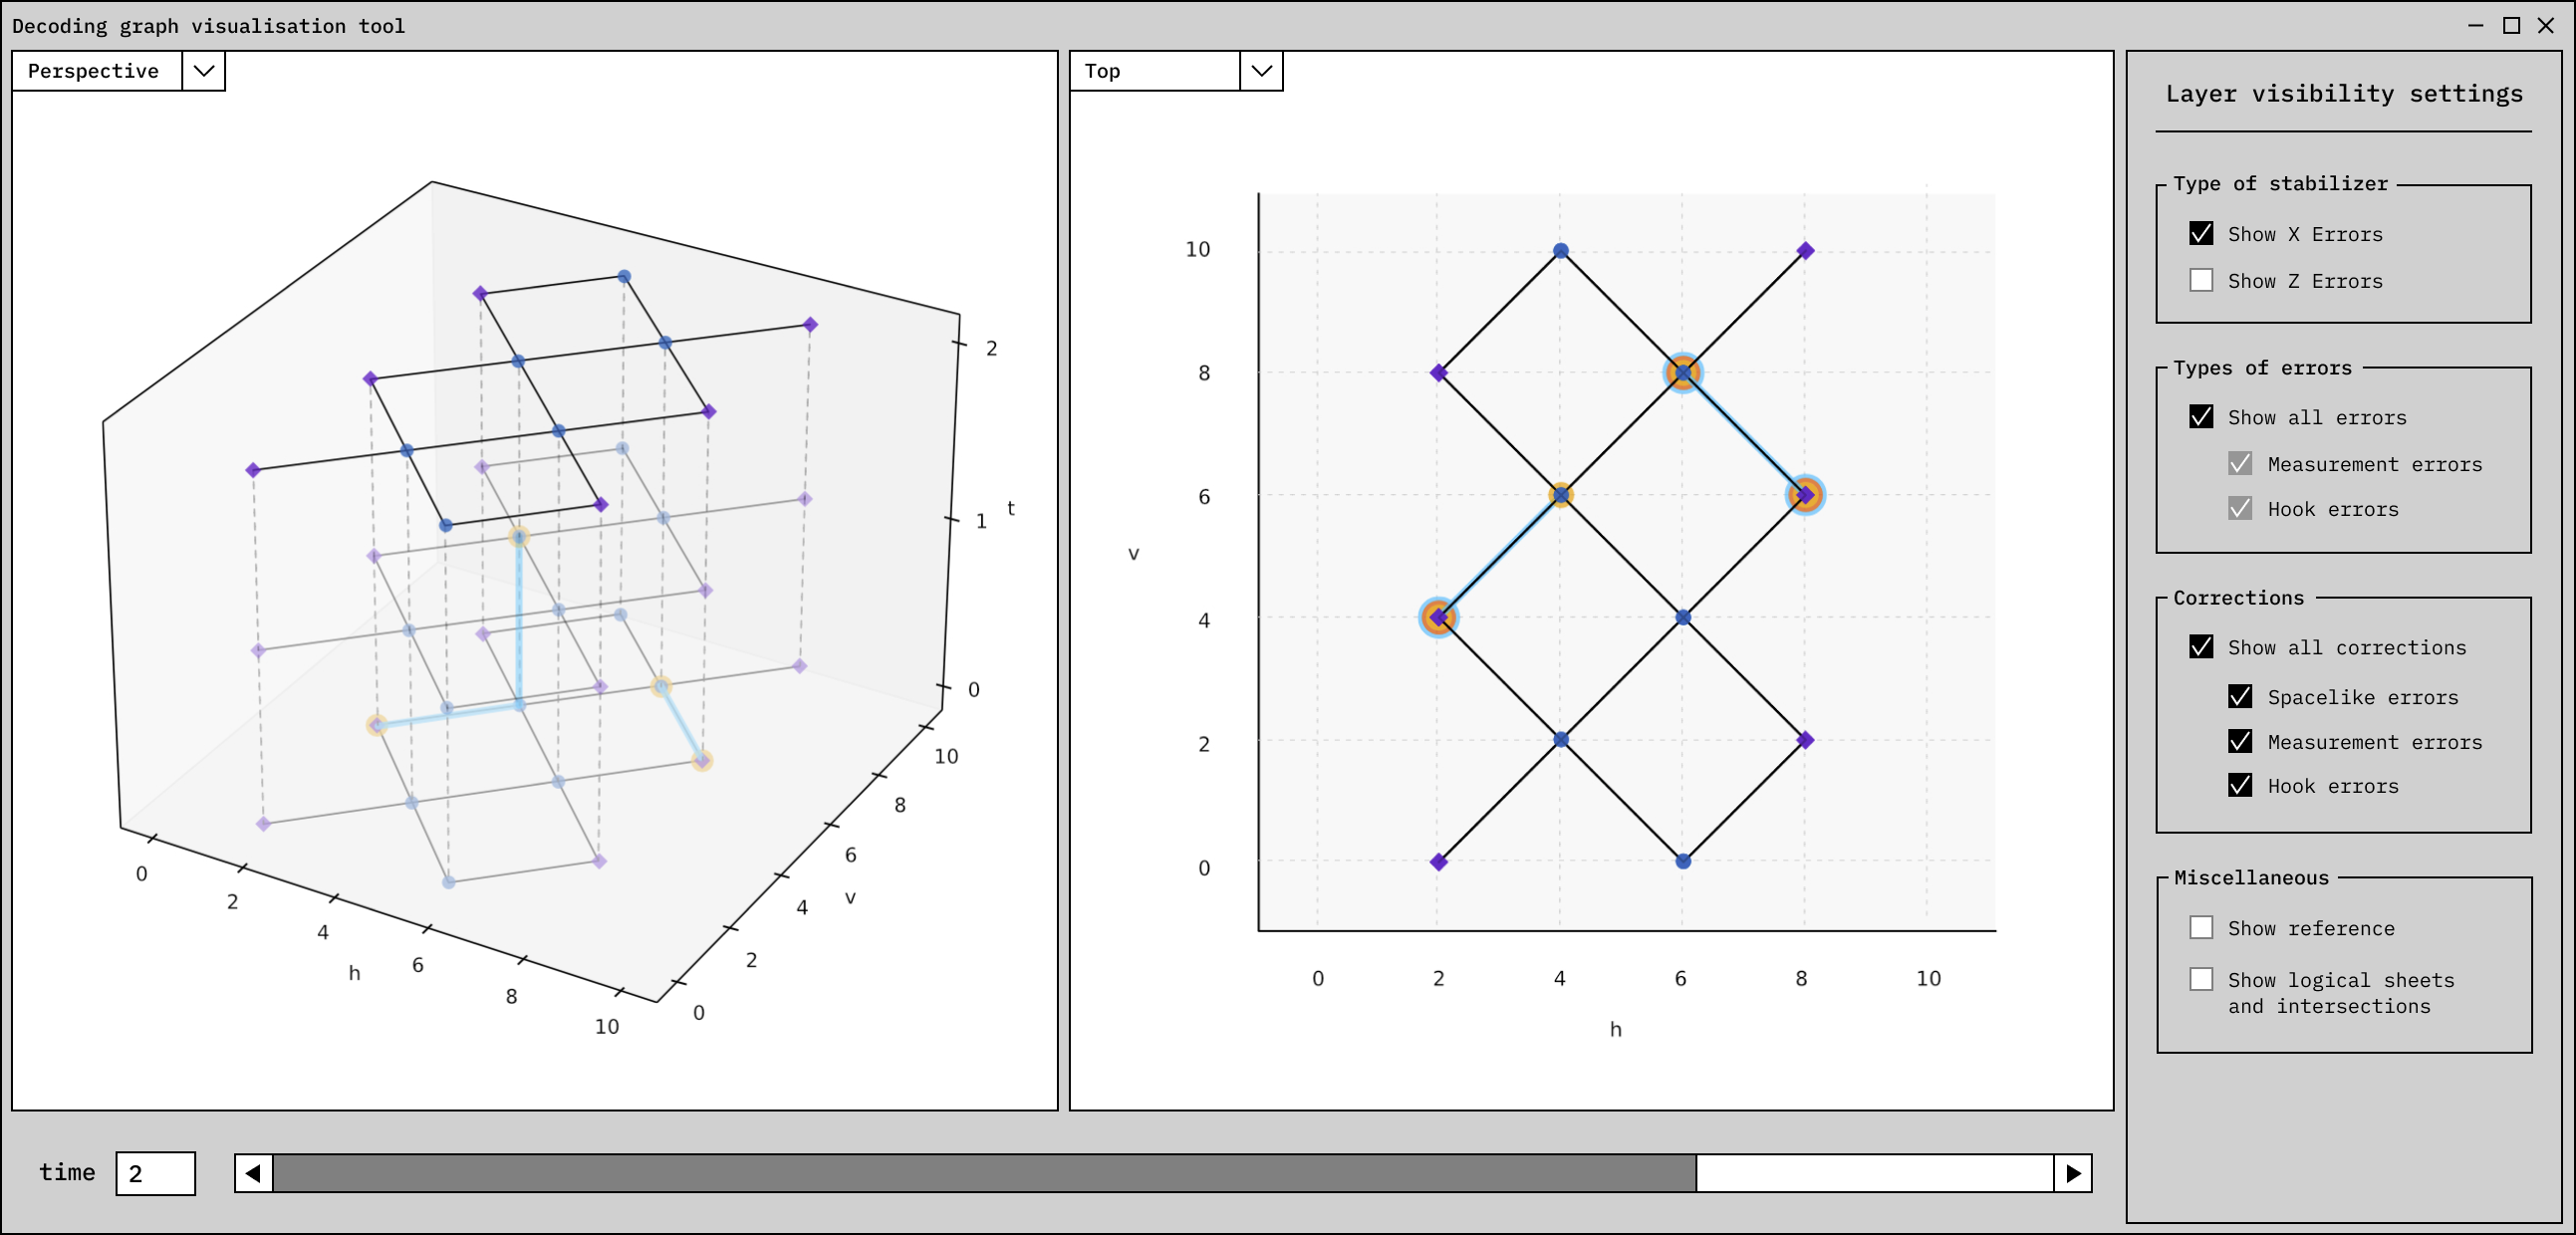Click the right arrow on time slider
Image resolution: width=2576 pixels, height=1235 pixels.
tap(2073, 1173)
